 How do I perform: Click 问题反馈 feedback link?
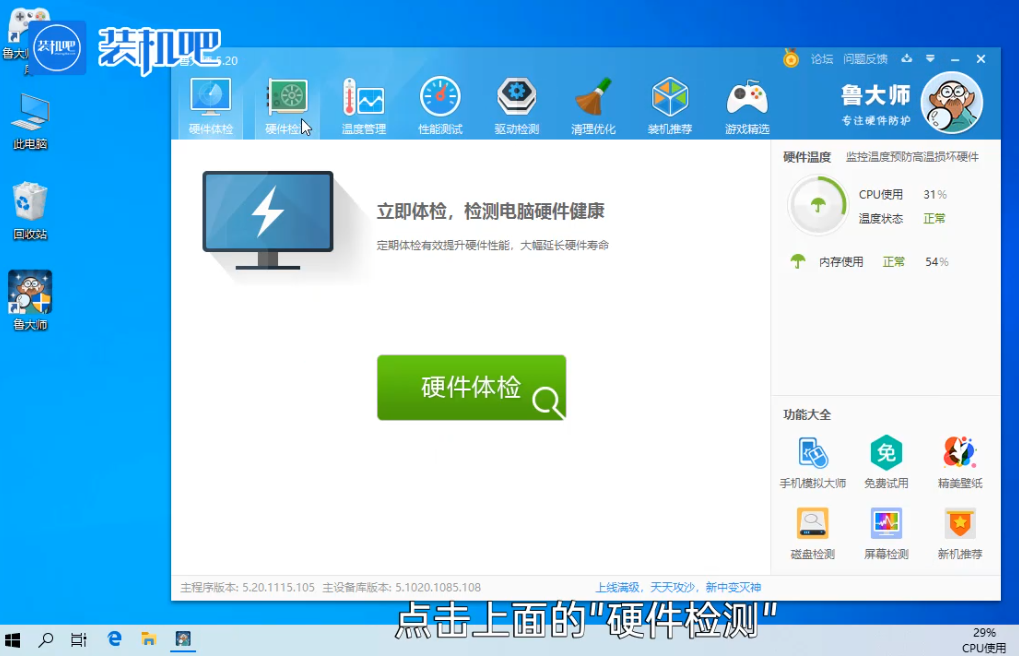tap(865, 59)
